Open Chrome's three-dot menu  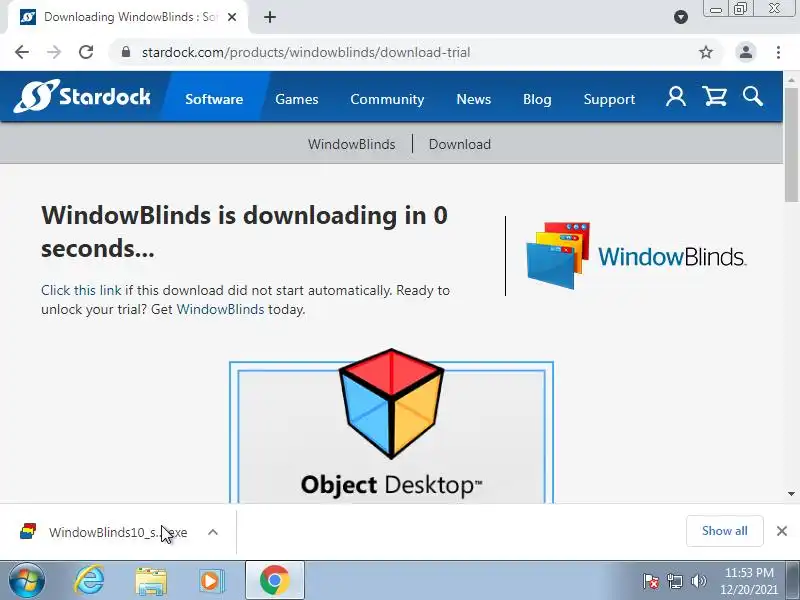coord(778,52)
